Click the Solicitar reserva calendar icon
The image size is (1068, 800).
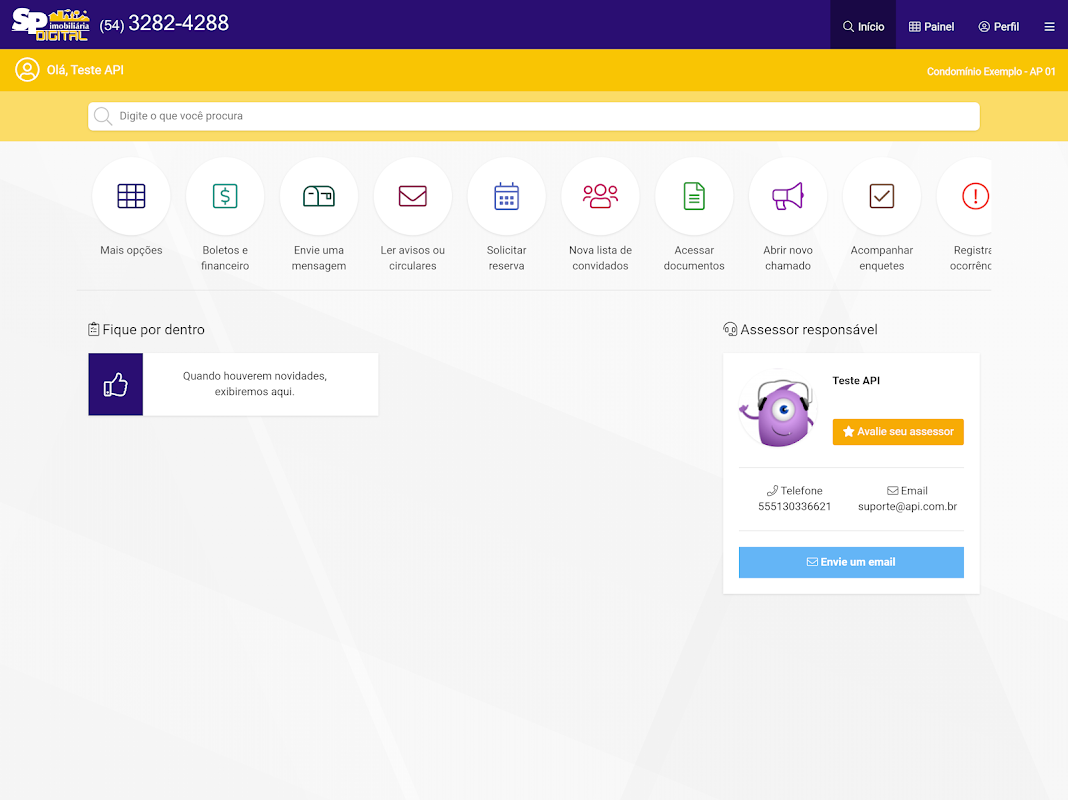[x=506, y=196]
